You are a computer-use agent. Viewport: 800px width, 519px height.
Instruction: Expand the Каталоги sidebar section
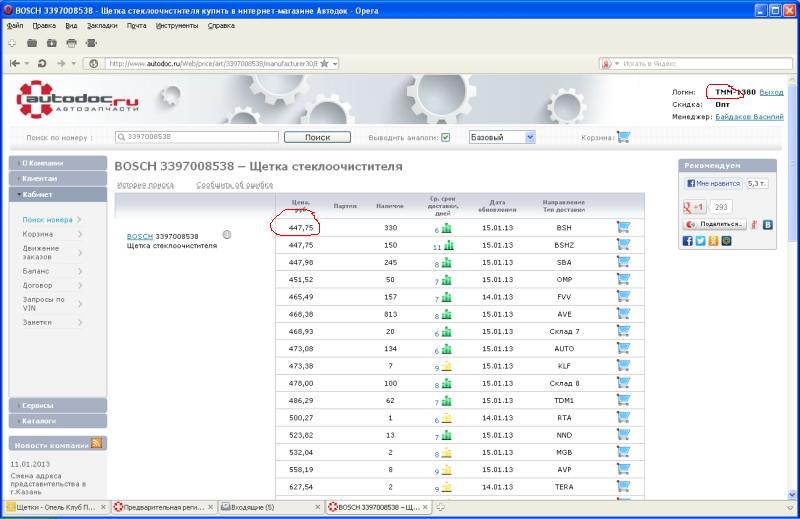pyautogui.click(x=58, y=421)
